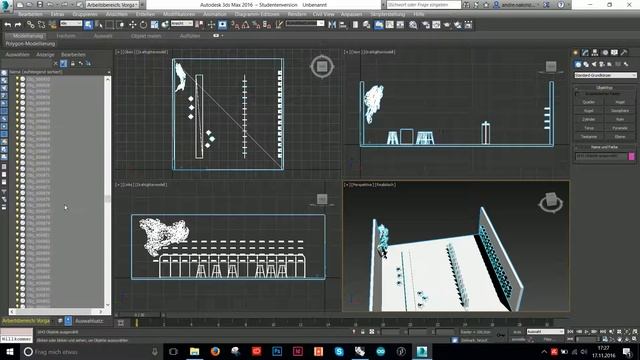
Task: Open the Modifikatoren menu
Action: pyautogui.click(x=179, y=14)
